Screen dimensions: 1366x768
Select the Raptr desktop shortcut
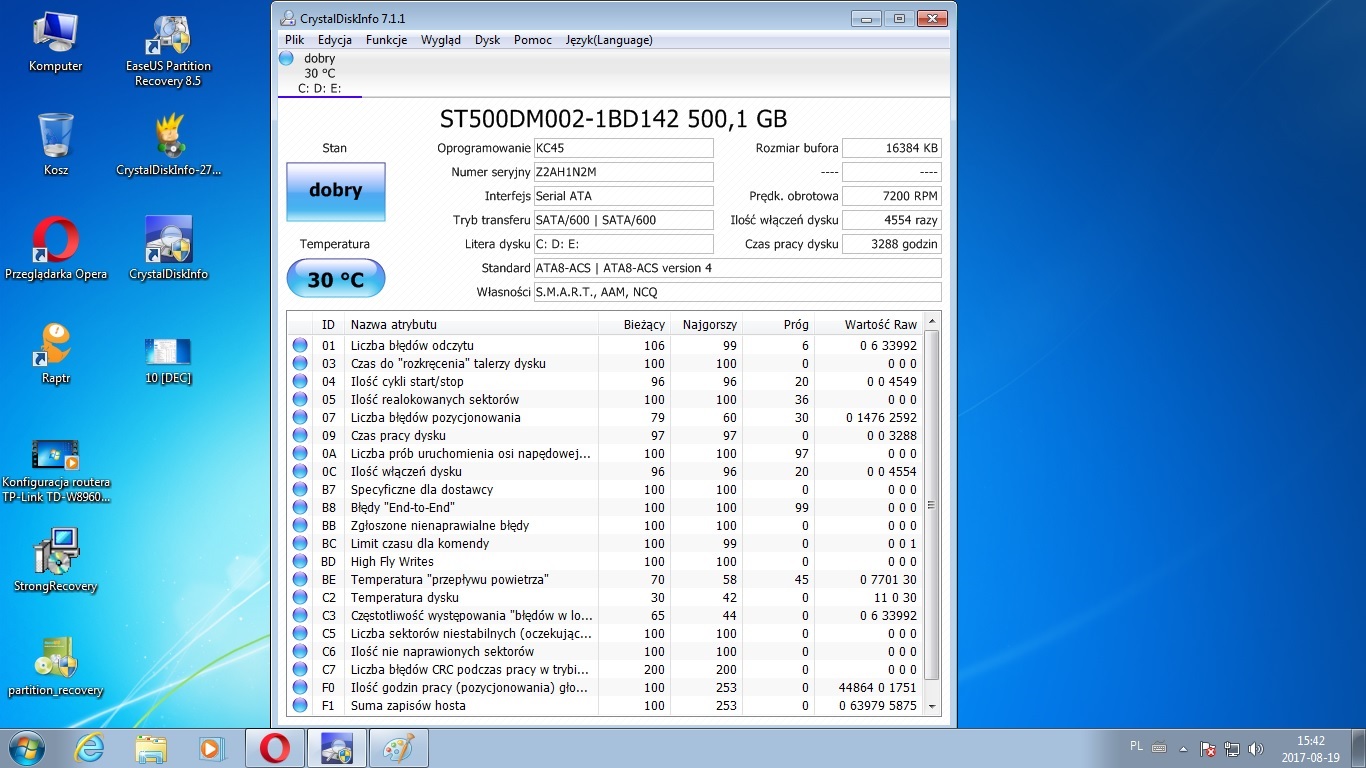[56, 352]
